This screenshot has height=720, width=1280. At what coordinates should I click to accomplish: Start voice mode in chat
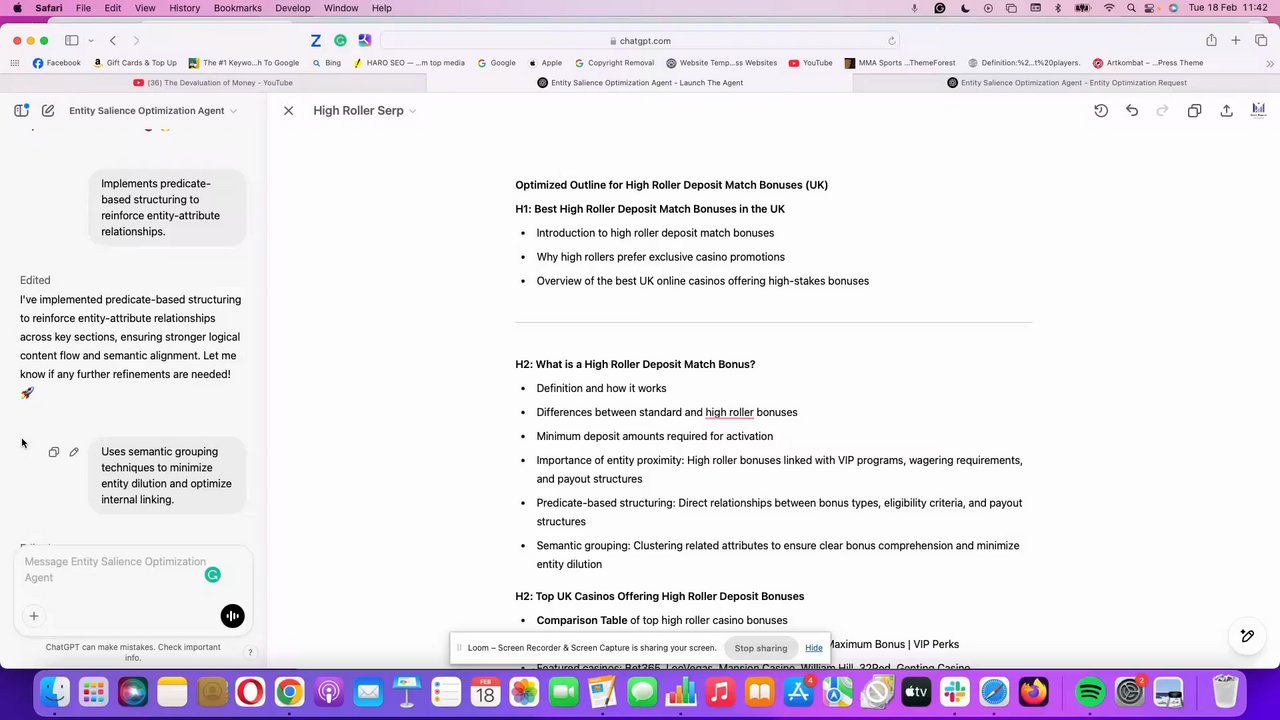point(232,616)
